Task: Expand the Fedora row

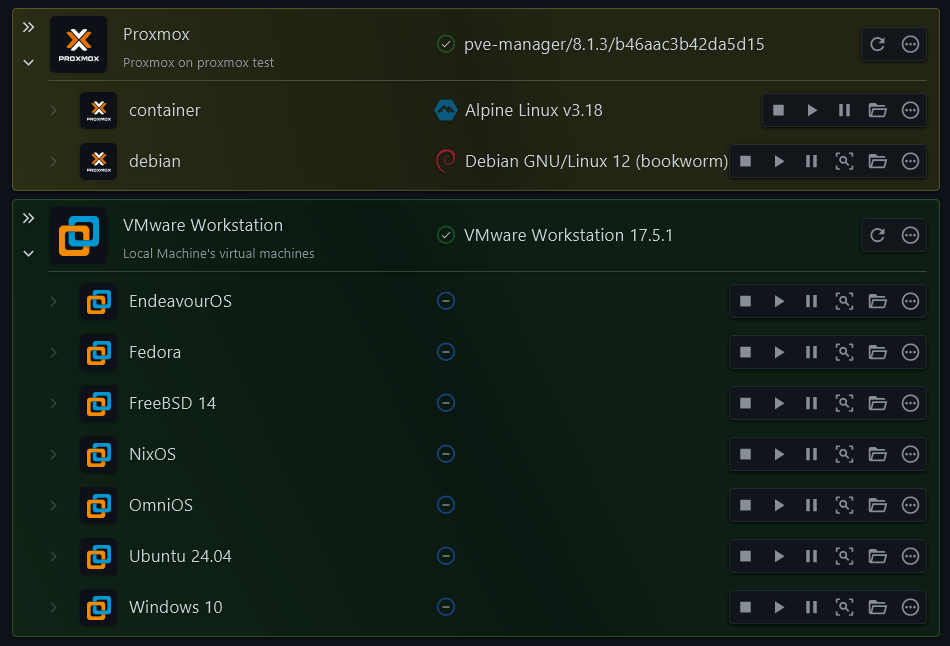Action: click(53, 352)
